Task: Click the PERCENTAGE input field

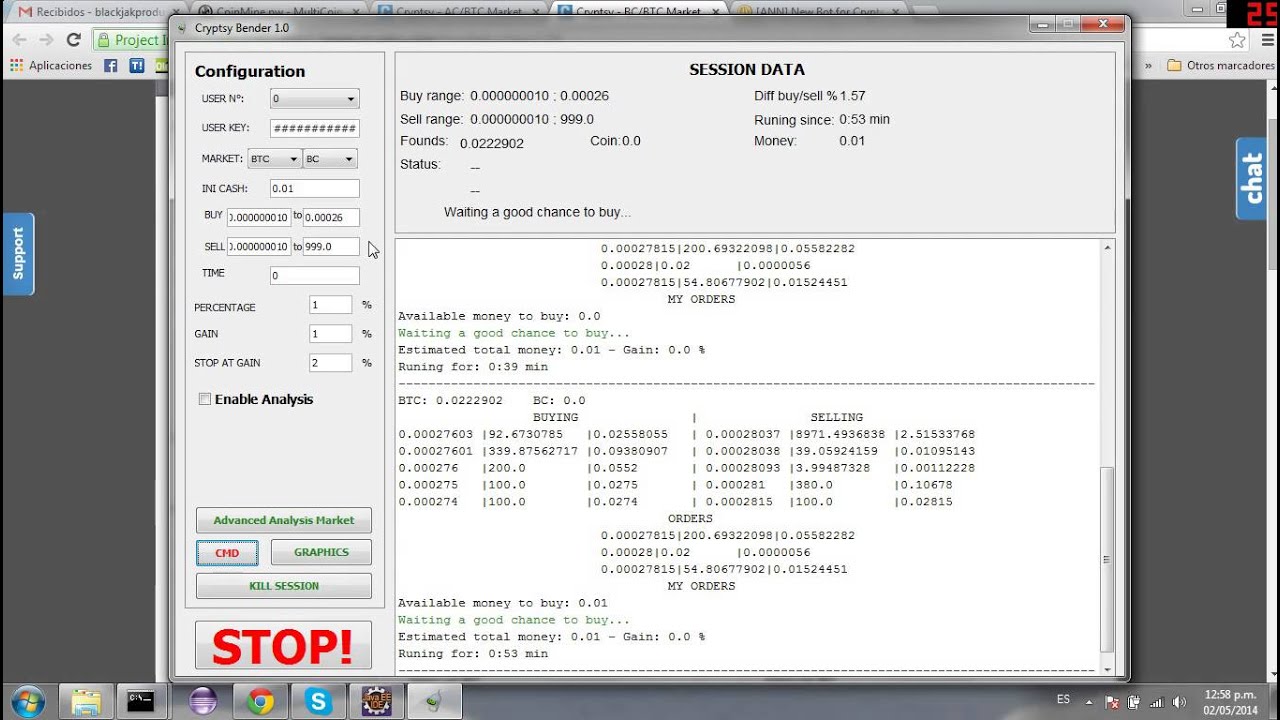Action: tap(330, 305)
